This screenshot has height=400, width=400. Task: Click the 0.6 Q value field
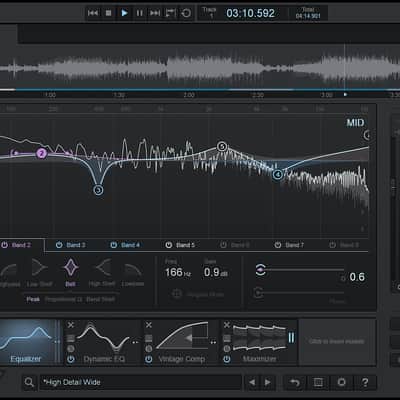point(357,277)
